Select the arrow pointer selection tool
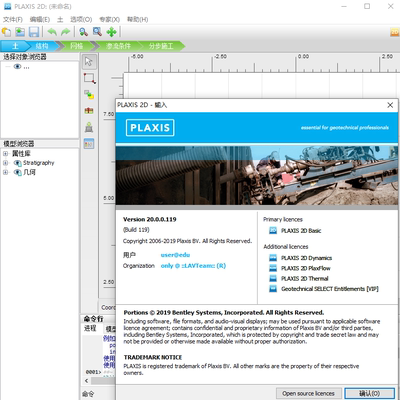Viewport: 400px width, 400px height. 89,62
